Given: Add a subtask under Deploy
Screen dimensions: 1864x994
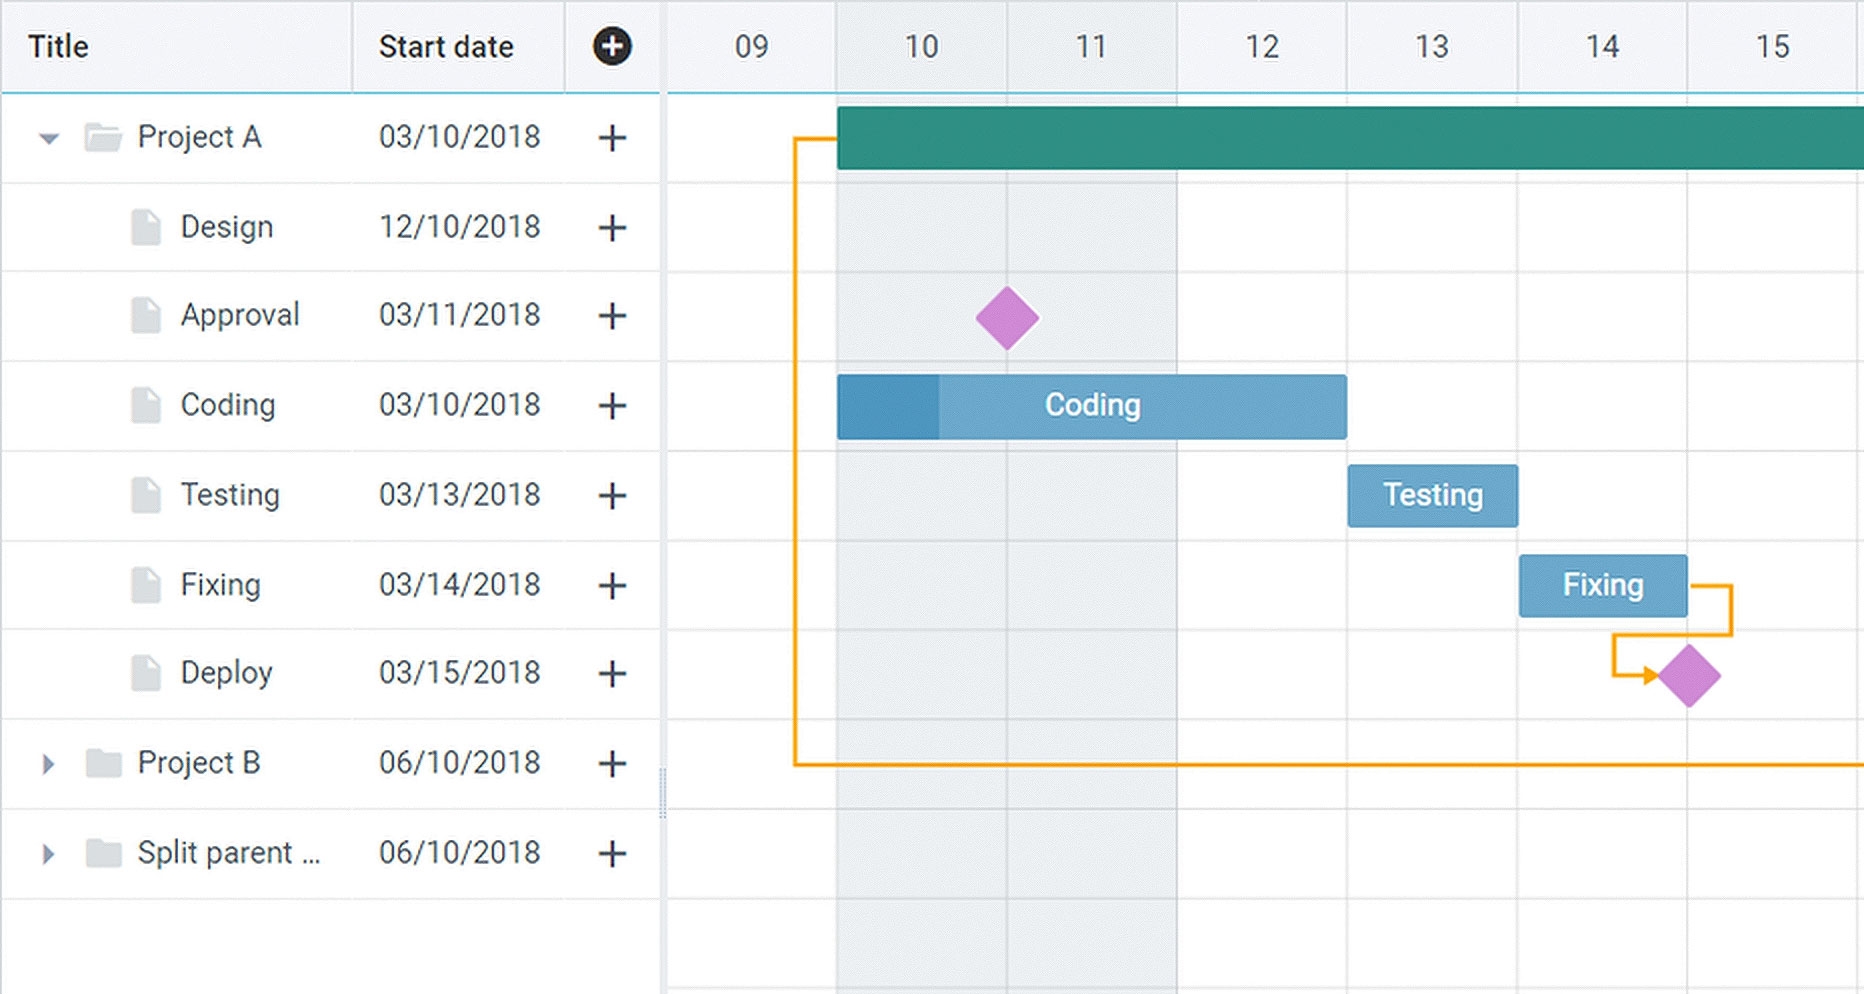Looking at the screenshot, I should (611, 673).
